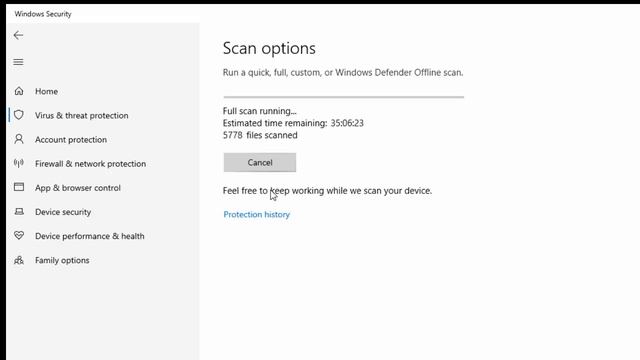640x360 pixels.
Task: Click the 'Full scan running...' status text
Action: click(x=260, y=111)
